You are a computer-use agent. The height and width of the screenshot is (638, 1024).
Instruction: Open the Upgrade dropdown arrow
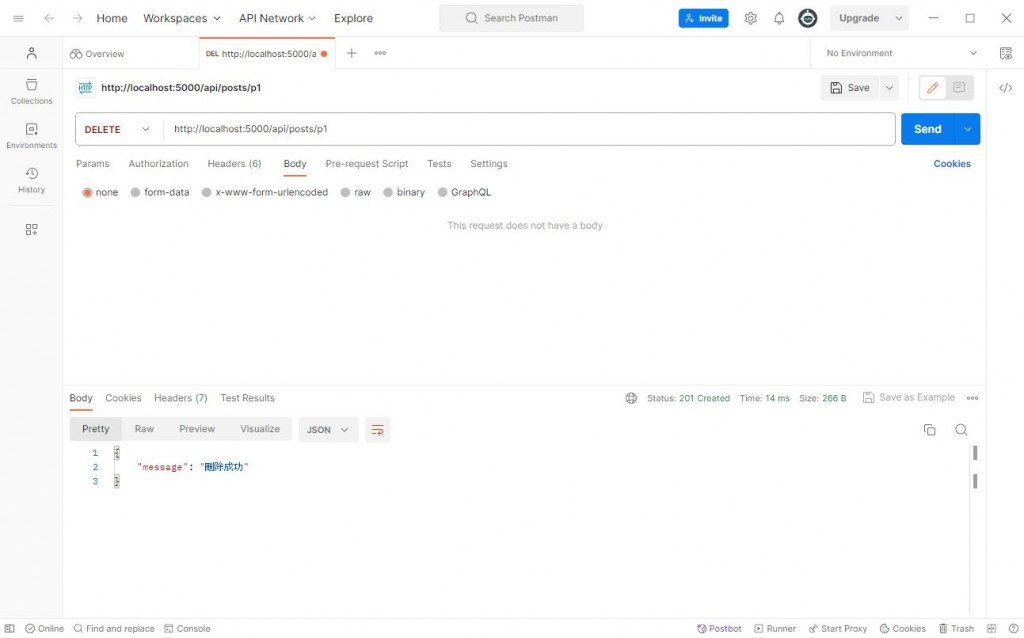click(899, 18)
